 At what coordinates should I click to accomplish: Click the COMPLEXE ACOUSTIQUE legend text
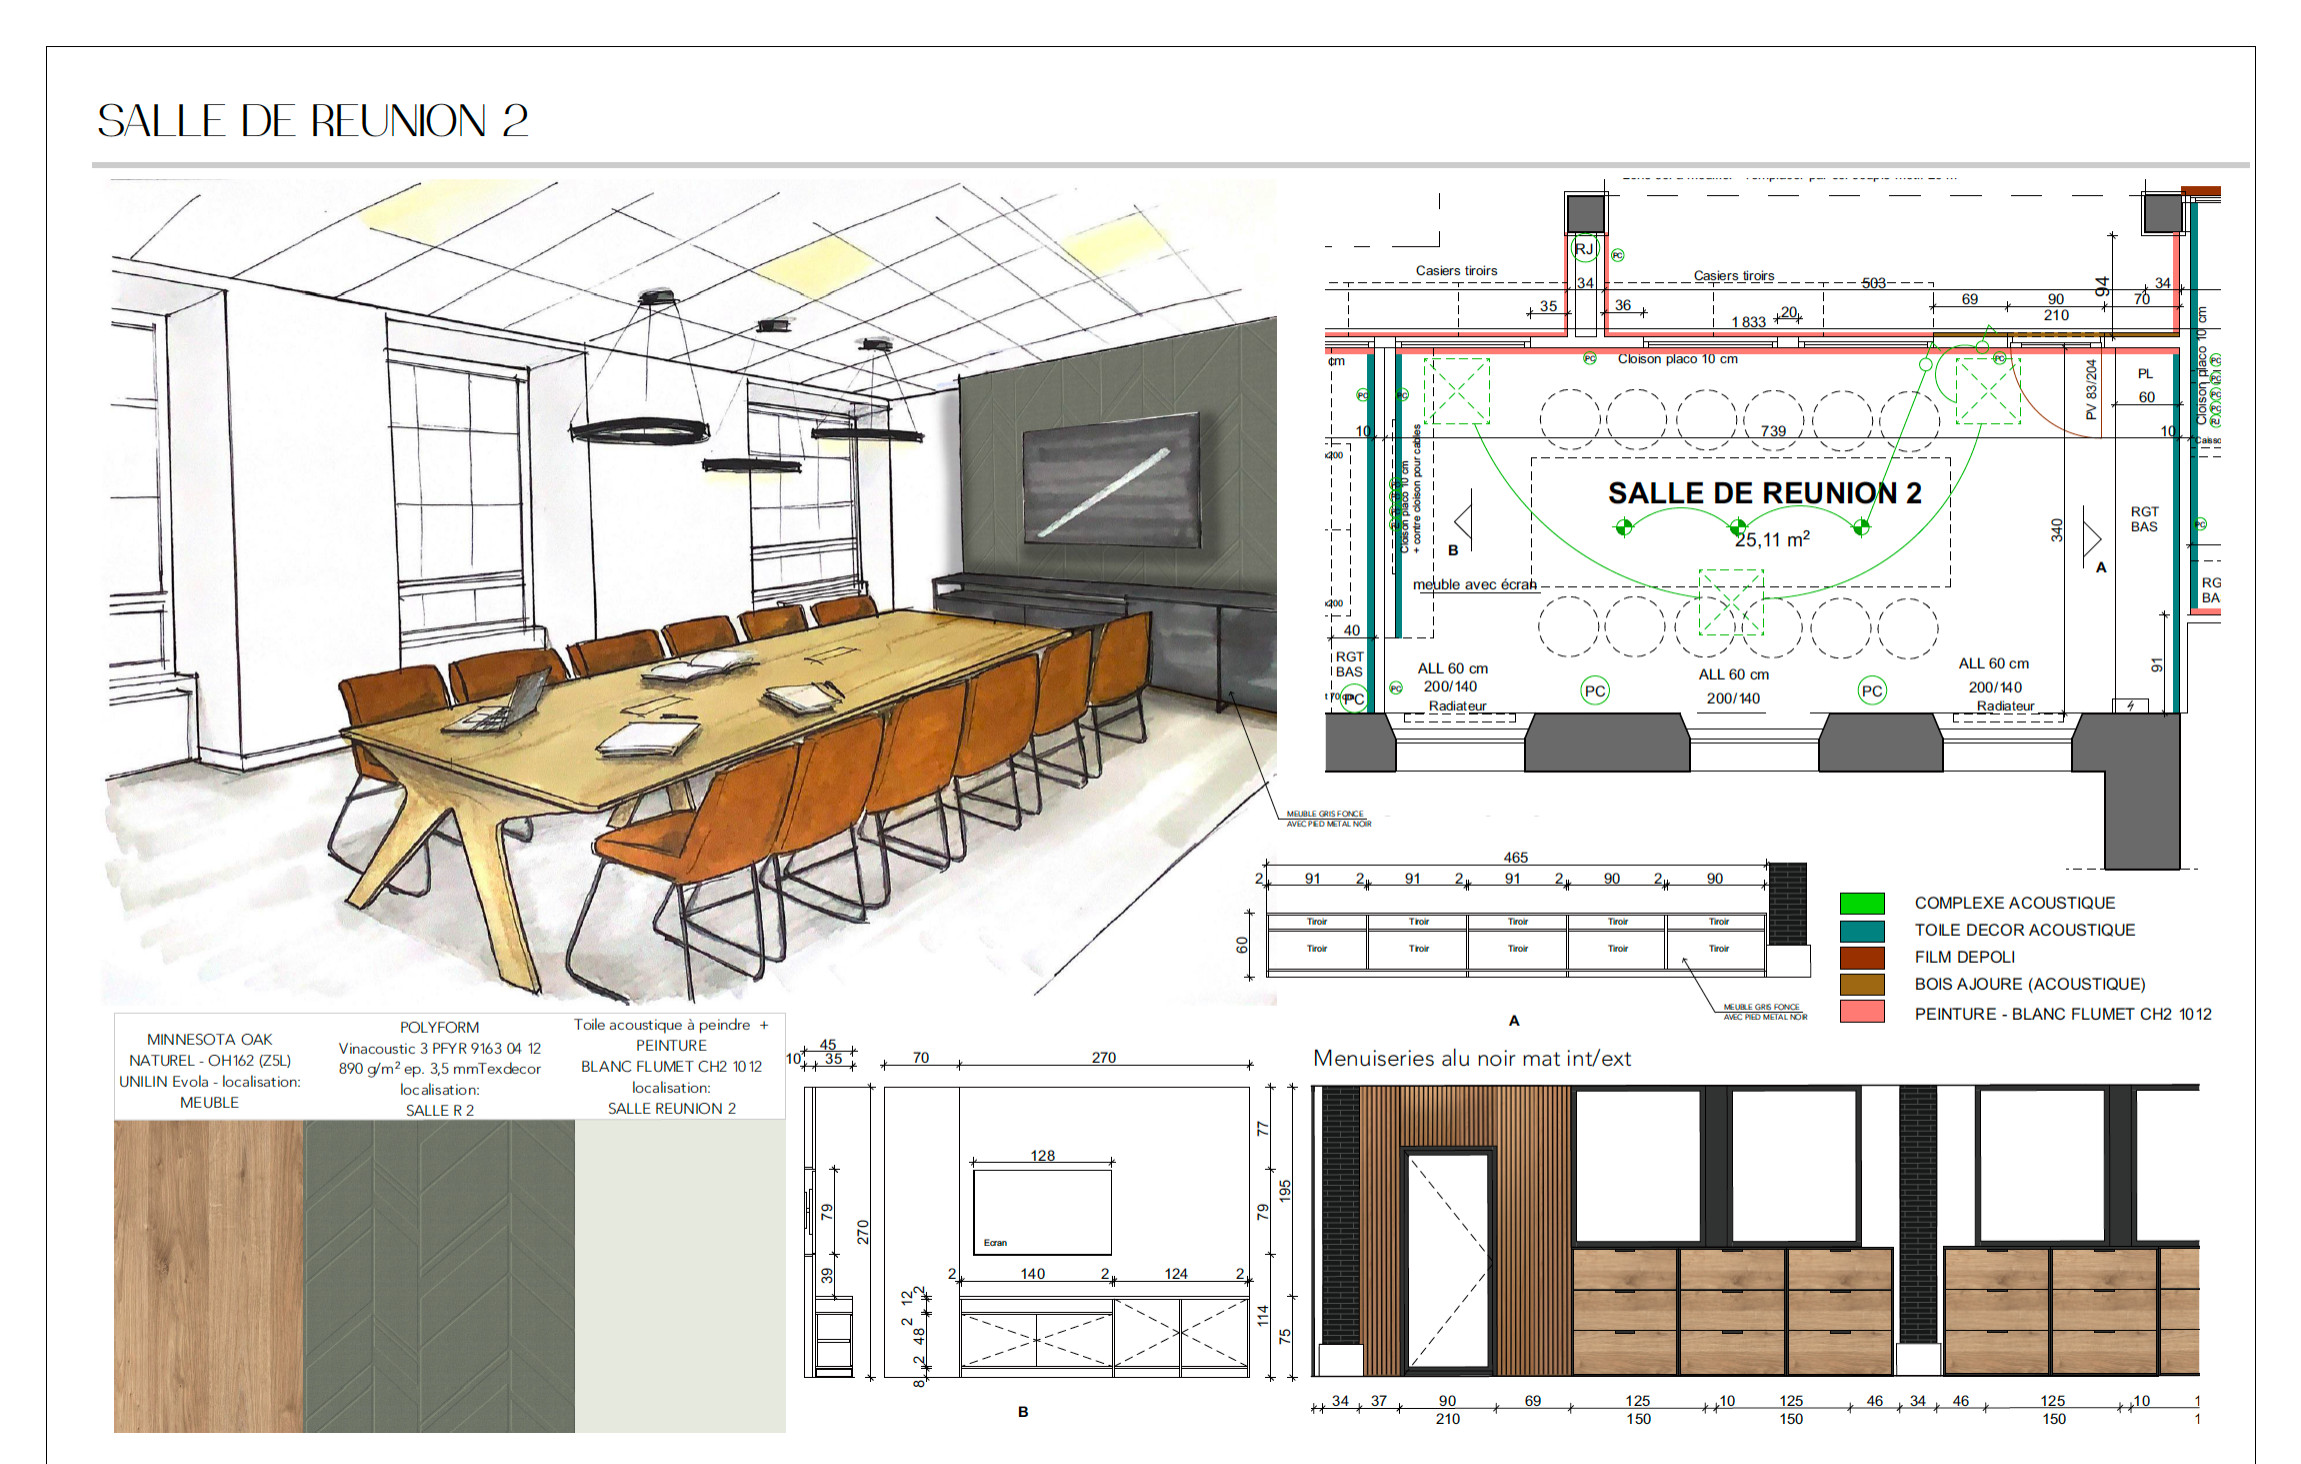tap(2014, 903)
